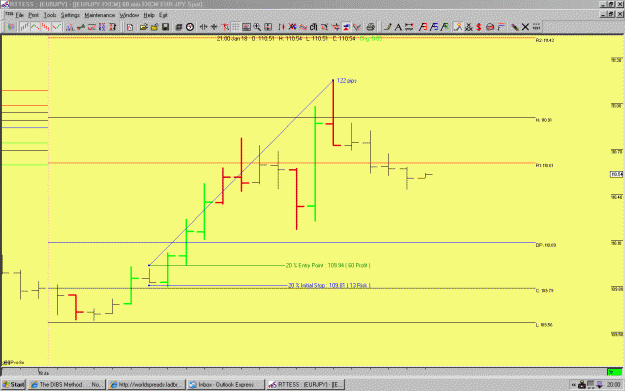Select the red bars chart style icon
This screenshot has width=625, height=391.
[46, 27]
